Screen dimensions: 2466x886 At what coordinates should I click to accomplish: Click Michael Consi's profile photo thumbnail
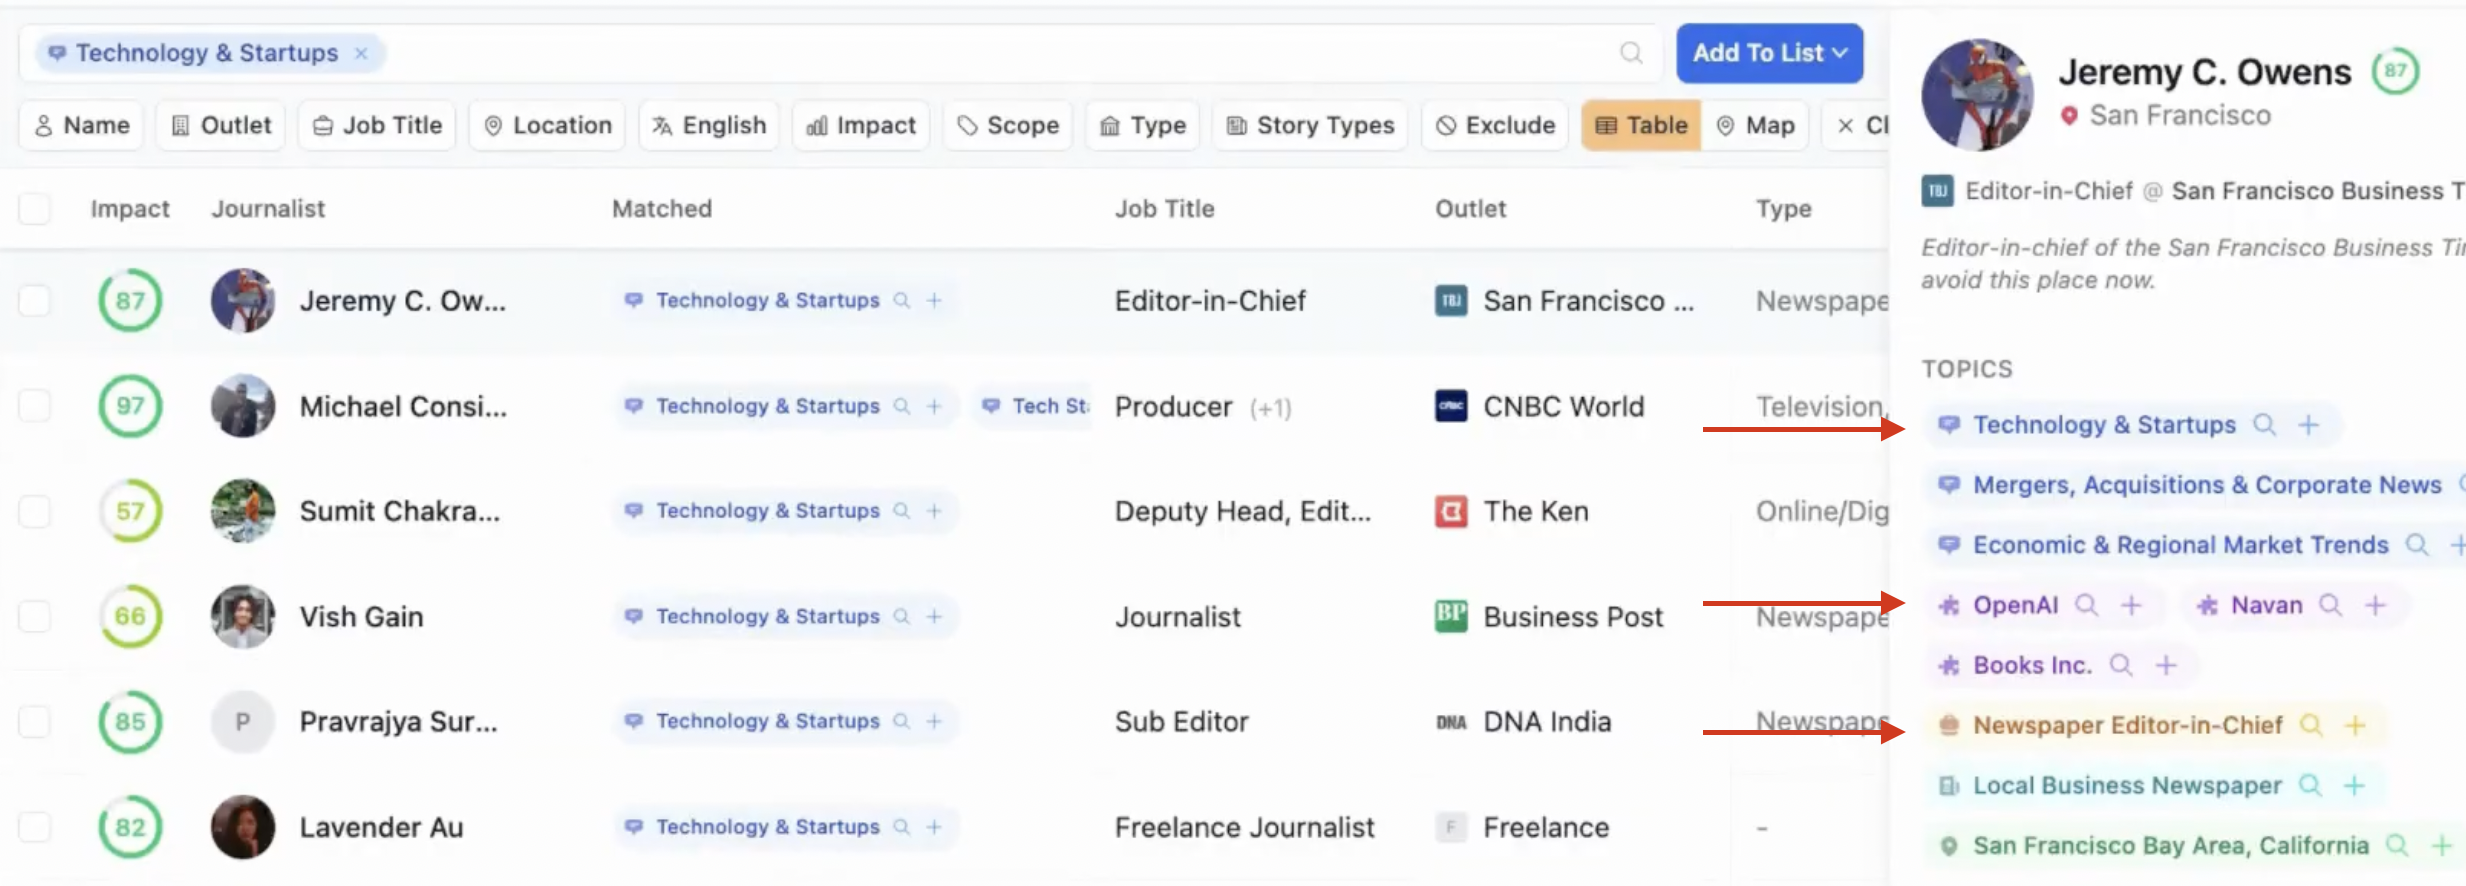pyautogui.click(x=243, y=406)
